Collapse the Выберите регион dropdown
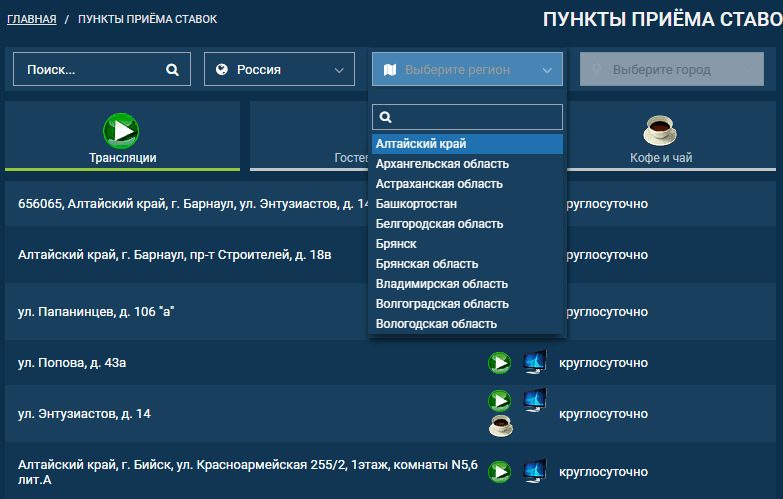The image size is (783, 499). pyautogui.click(x=467, y=69)
